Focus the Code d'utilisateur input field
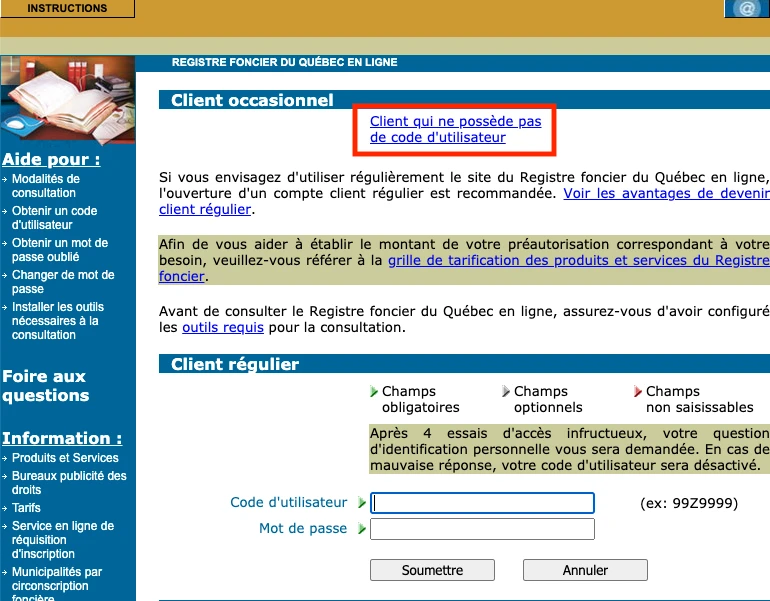Viewport: 770px width, 601px height. click(x=482, y=503)
